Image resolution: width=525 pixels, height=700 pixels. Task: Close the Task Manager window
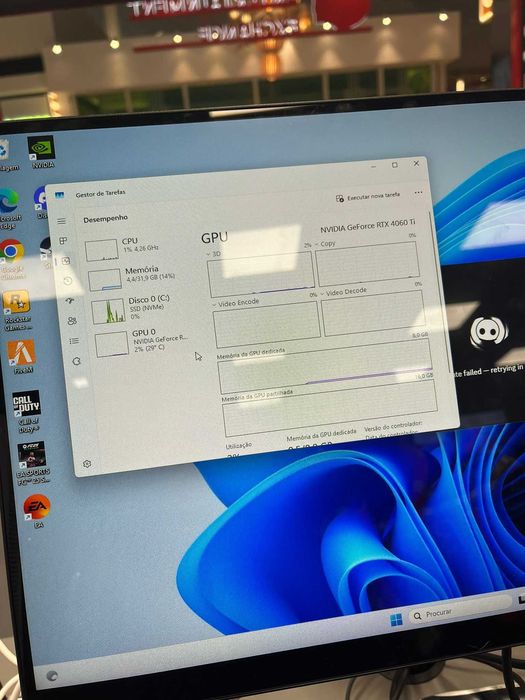[x=416, y=164]
